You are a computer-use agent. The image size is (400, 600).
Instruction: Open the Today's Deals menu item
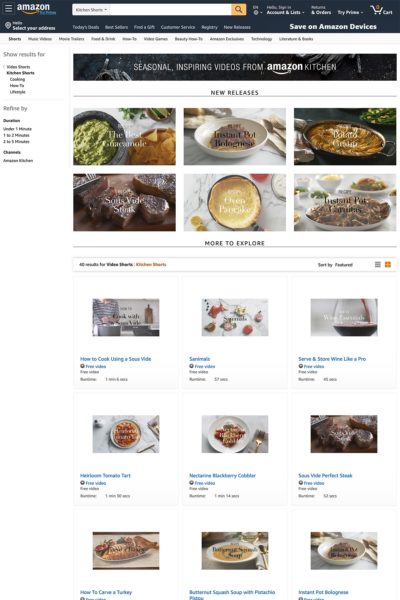pyautogui.click(x=86, y=27)
